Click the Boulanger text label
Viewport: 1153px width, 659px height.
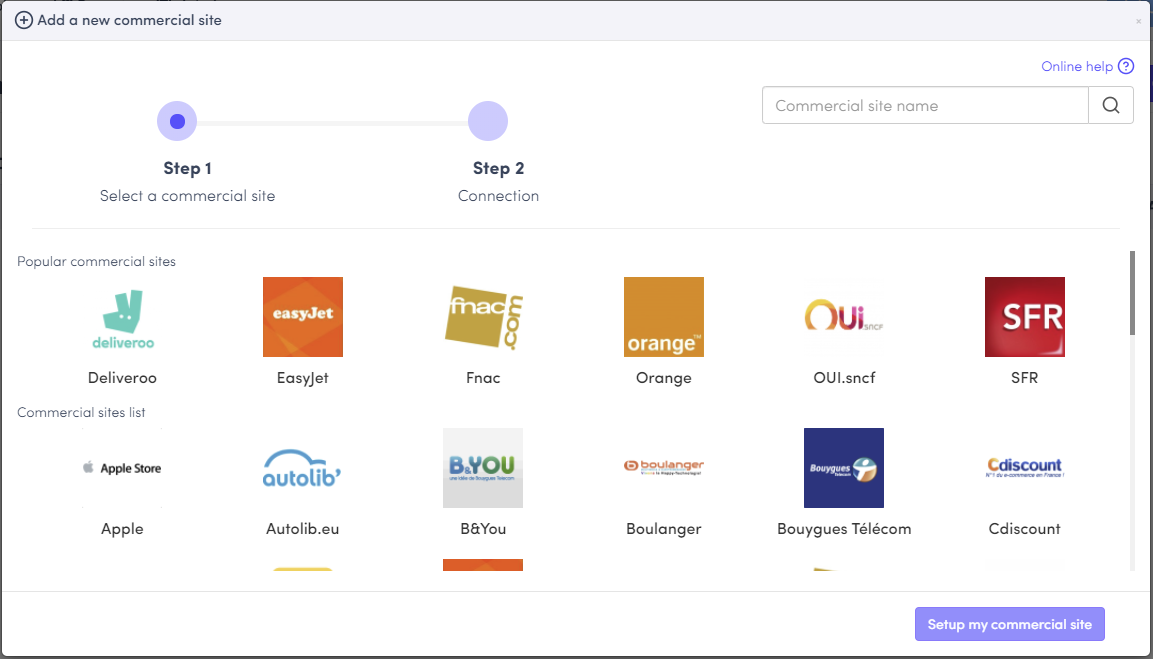coord(664,529)
